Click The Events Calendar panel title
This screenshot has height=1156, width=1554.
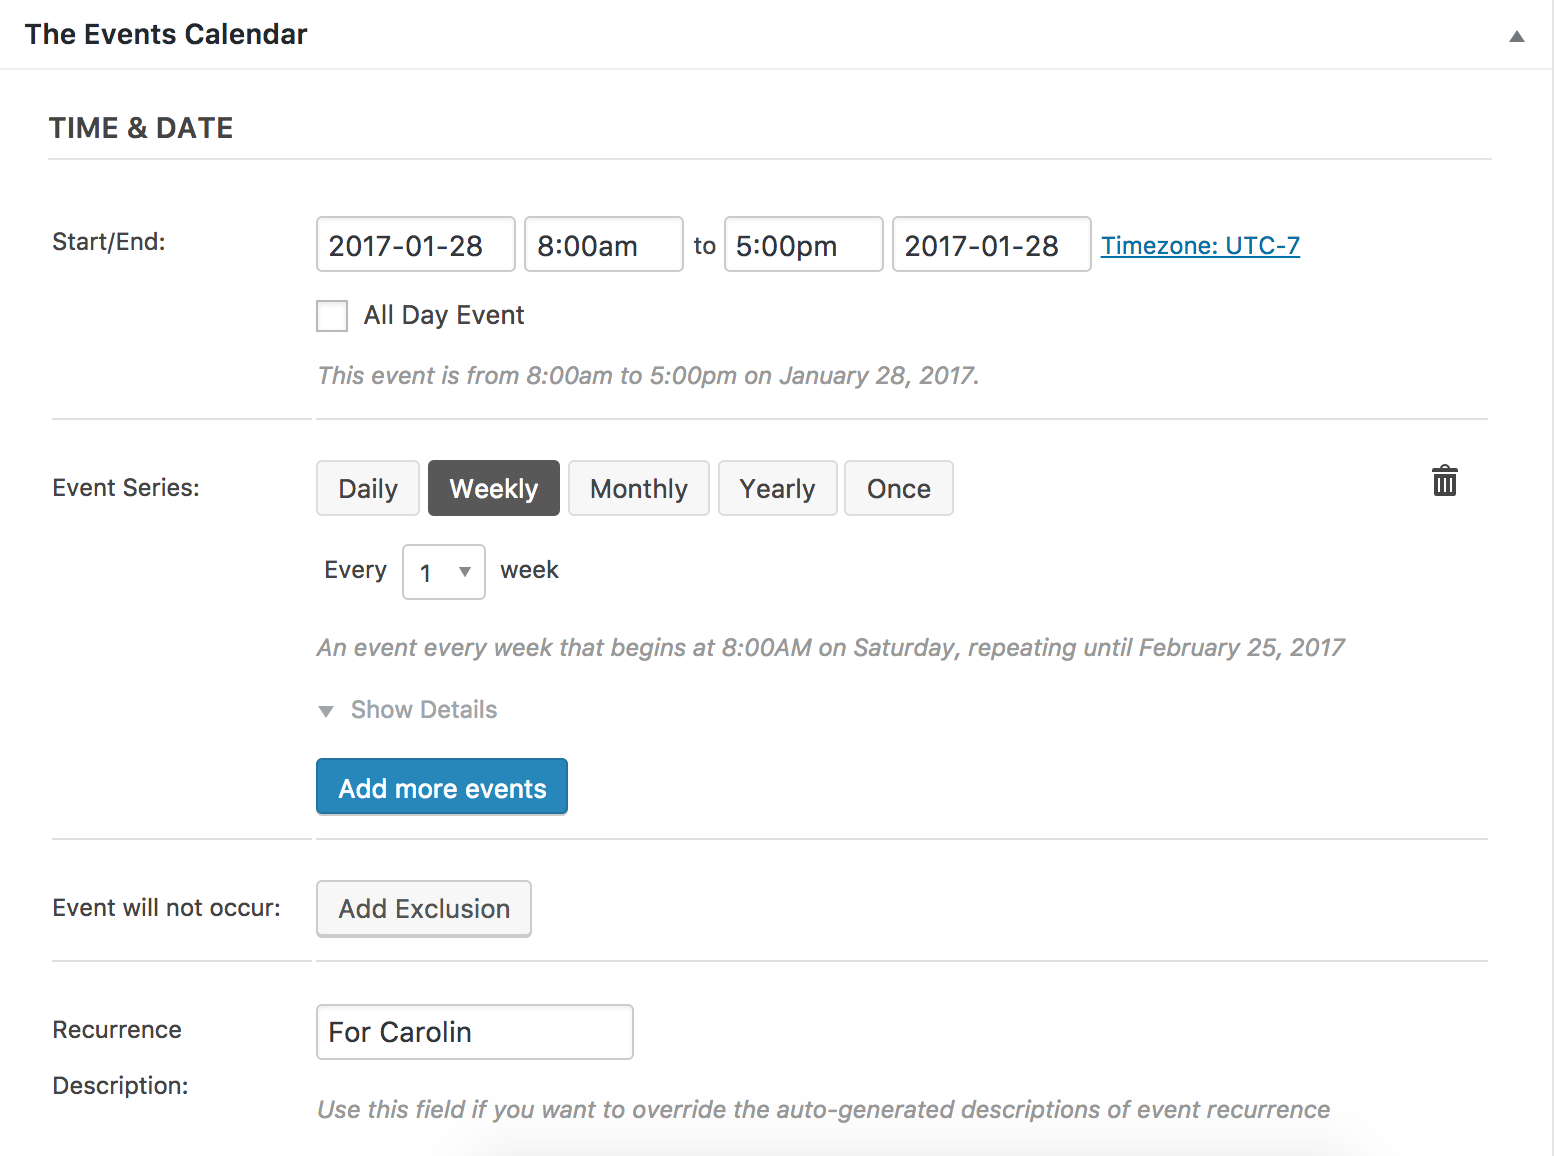click(x=166, y=34)
